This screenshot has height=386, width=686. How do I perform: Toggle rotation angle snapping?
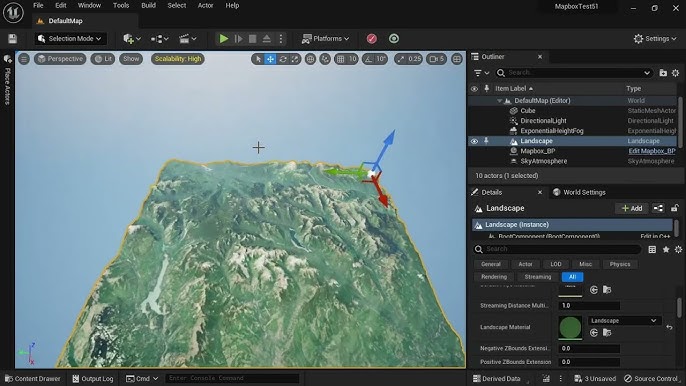point(368,59)
